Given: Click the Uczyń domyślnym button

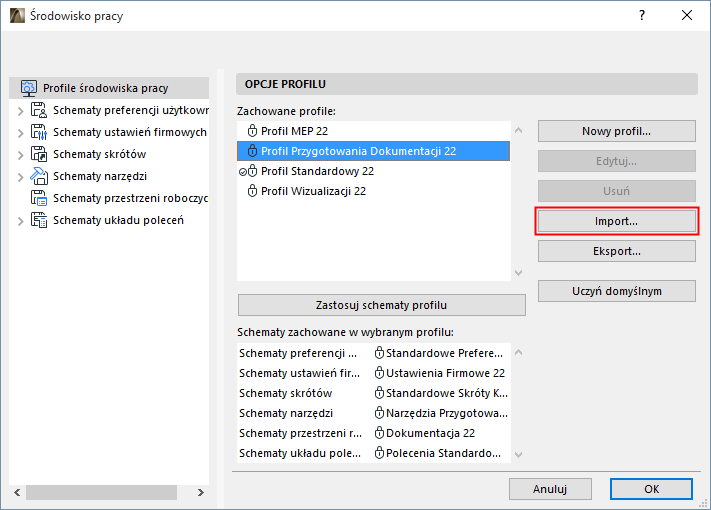Looking at the screenshot, I should point(616,291).
